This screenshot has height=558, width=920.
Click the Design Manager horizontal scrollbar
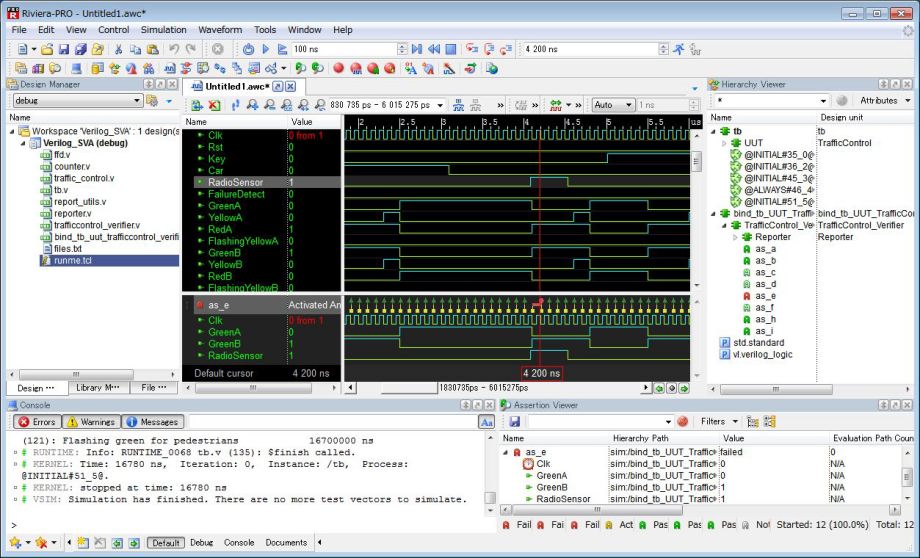(76, 374)
